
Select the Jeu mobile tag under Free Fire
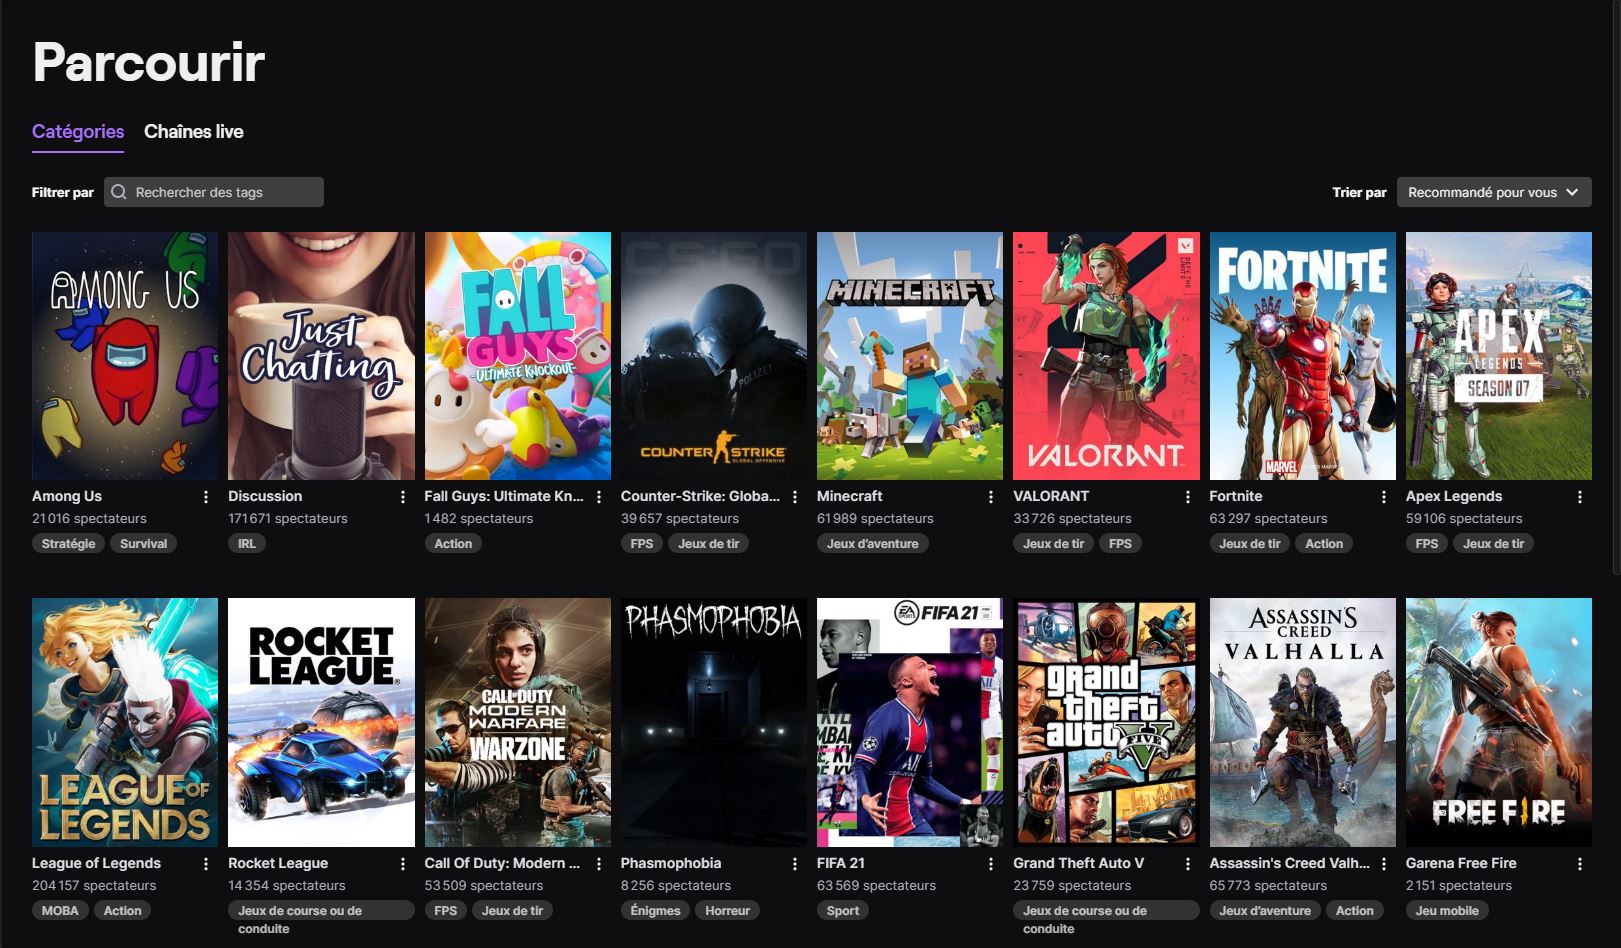point(1447,911)
